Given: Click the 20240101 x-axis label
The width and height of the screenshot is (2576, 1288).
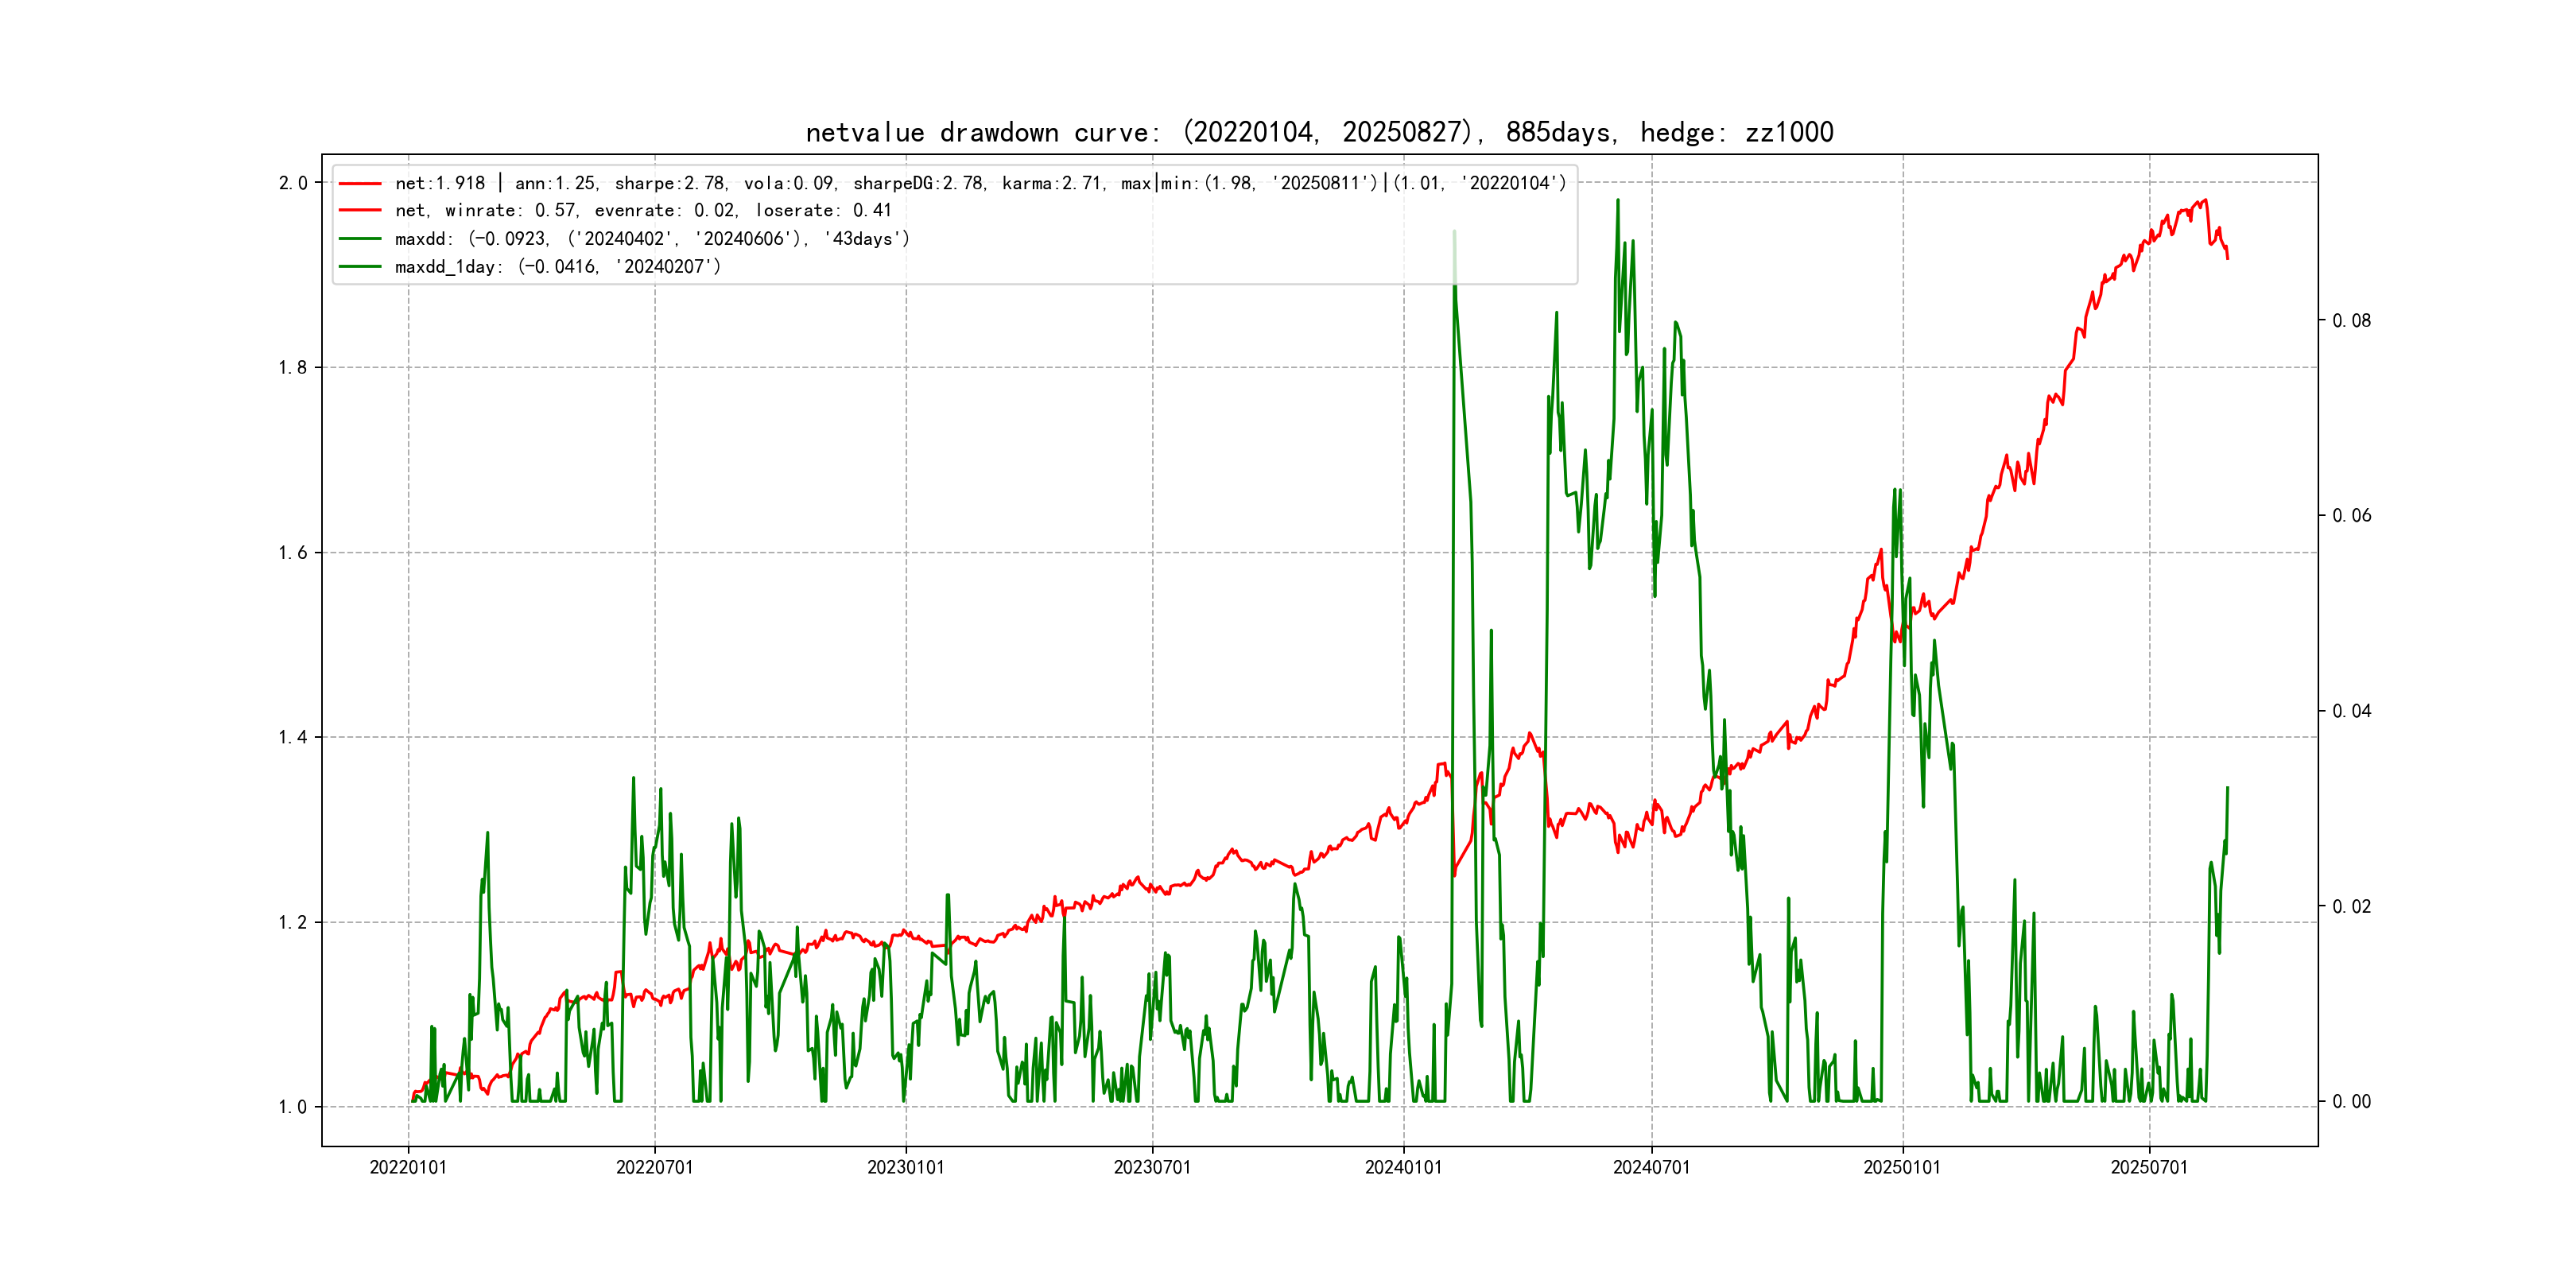Looking at the screenshot, I should pos(1403,1167).
